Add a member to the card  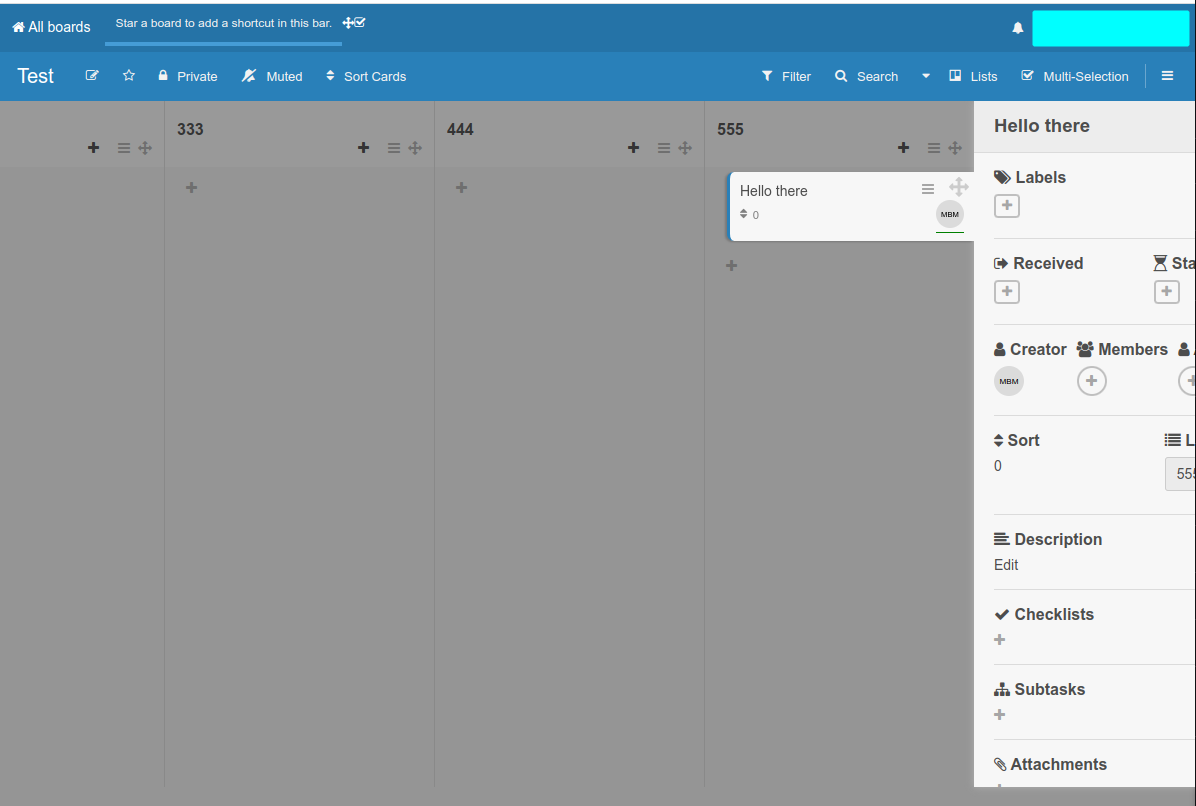pos(1092,381)
